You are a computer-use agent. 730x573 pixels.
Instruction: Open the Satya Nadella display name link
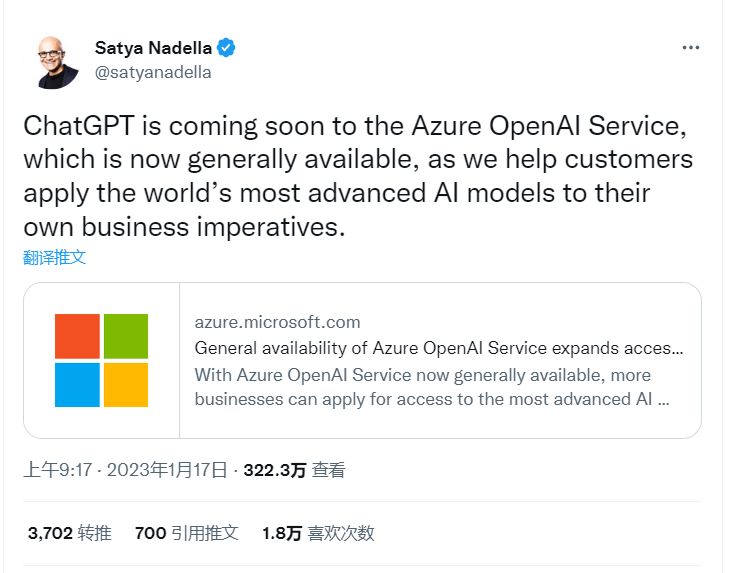154,48
